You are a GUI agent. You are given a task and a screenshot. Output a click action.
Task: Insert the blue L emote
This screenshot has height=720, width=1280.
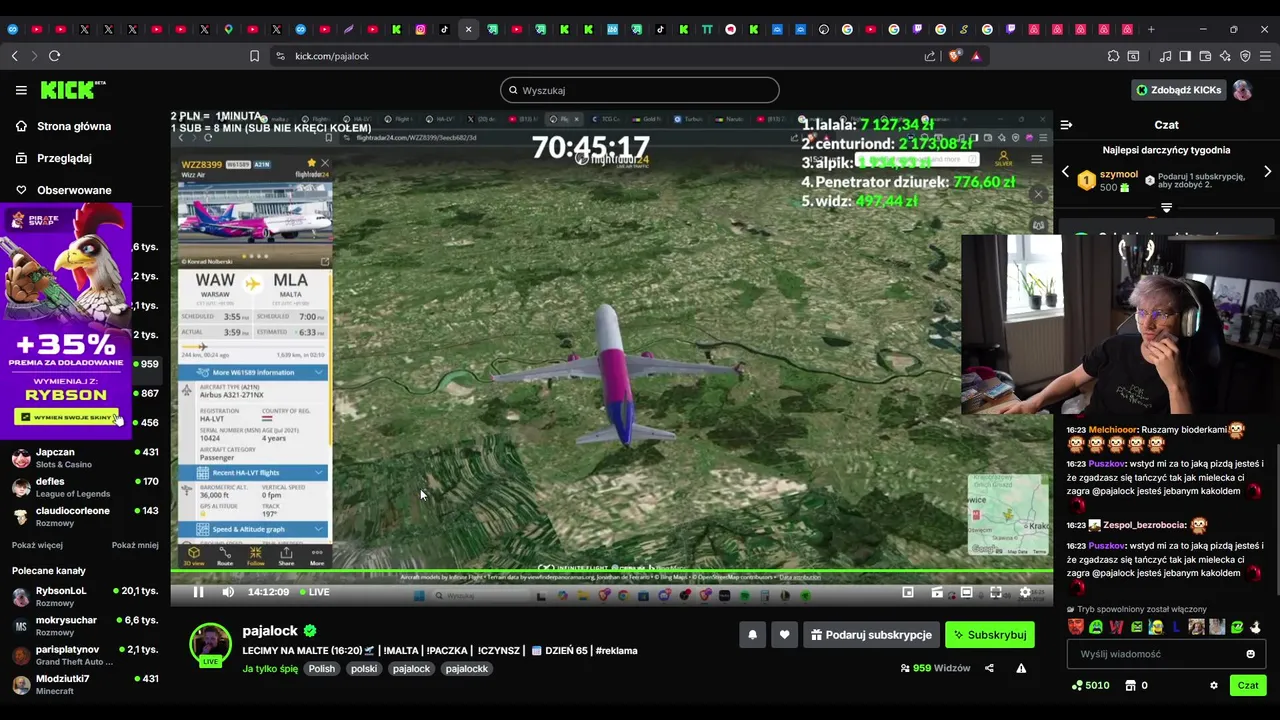[x=1176, y=628]
